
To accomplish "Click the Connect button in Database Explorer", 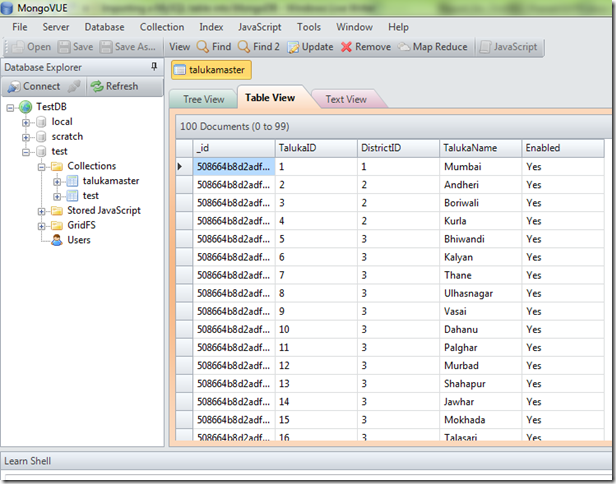I will pyautogui.click(x=34, y=86).
